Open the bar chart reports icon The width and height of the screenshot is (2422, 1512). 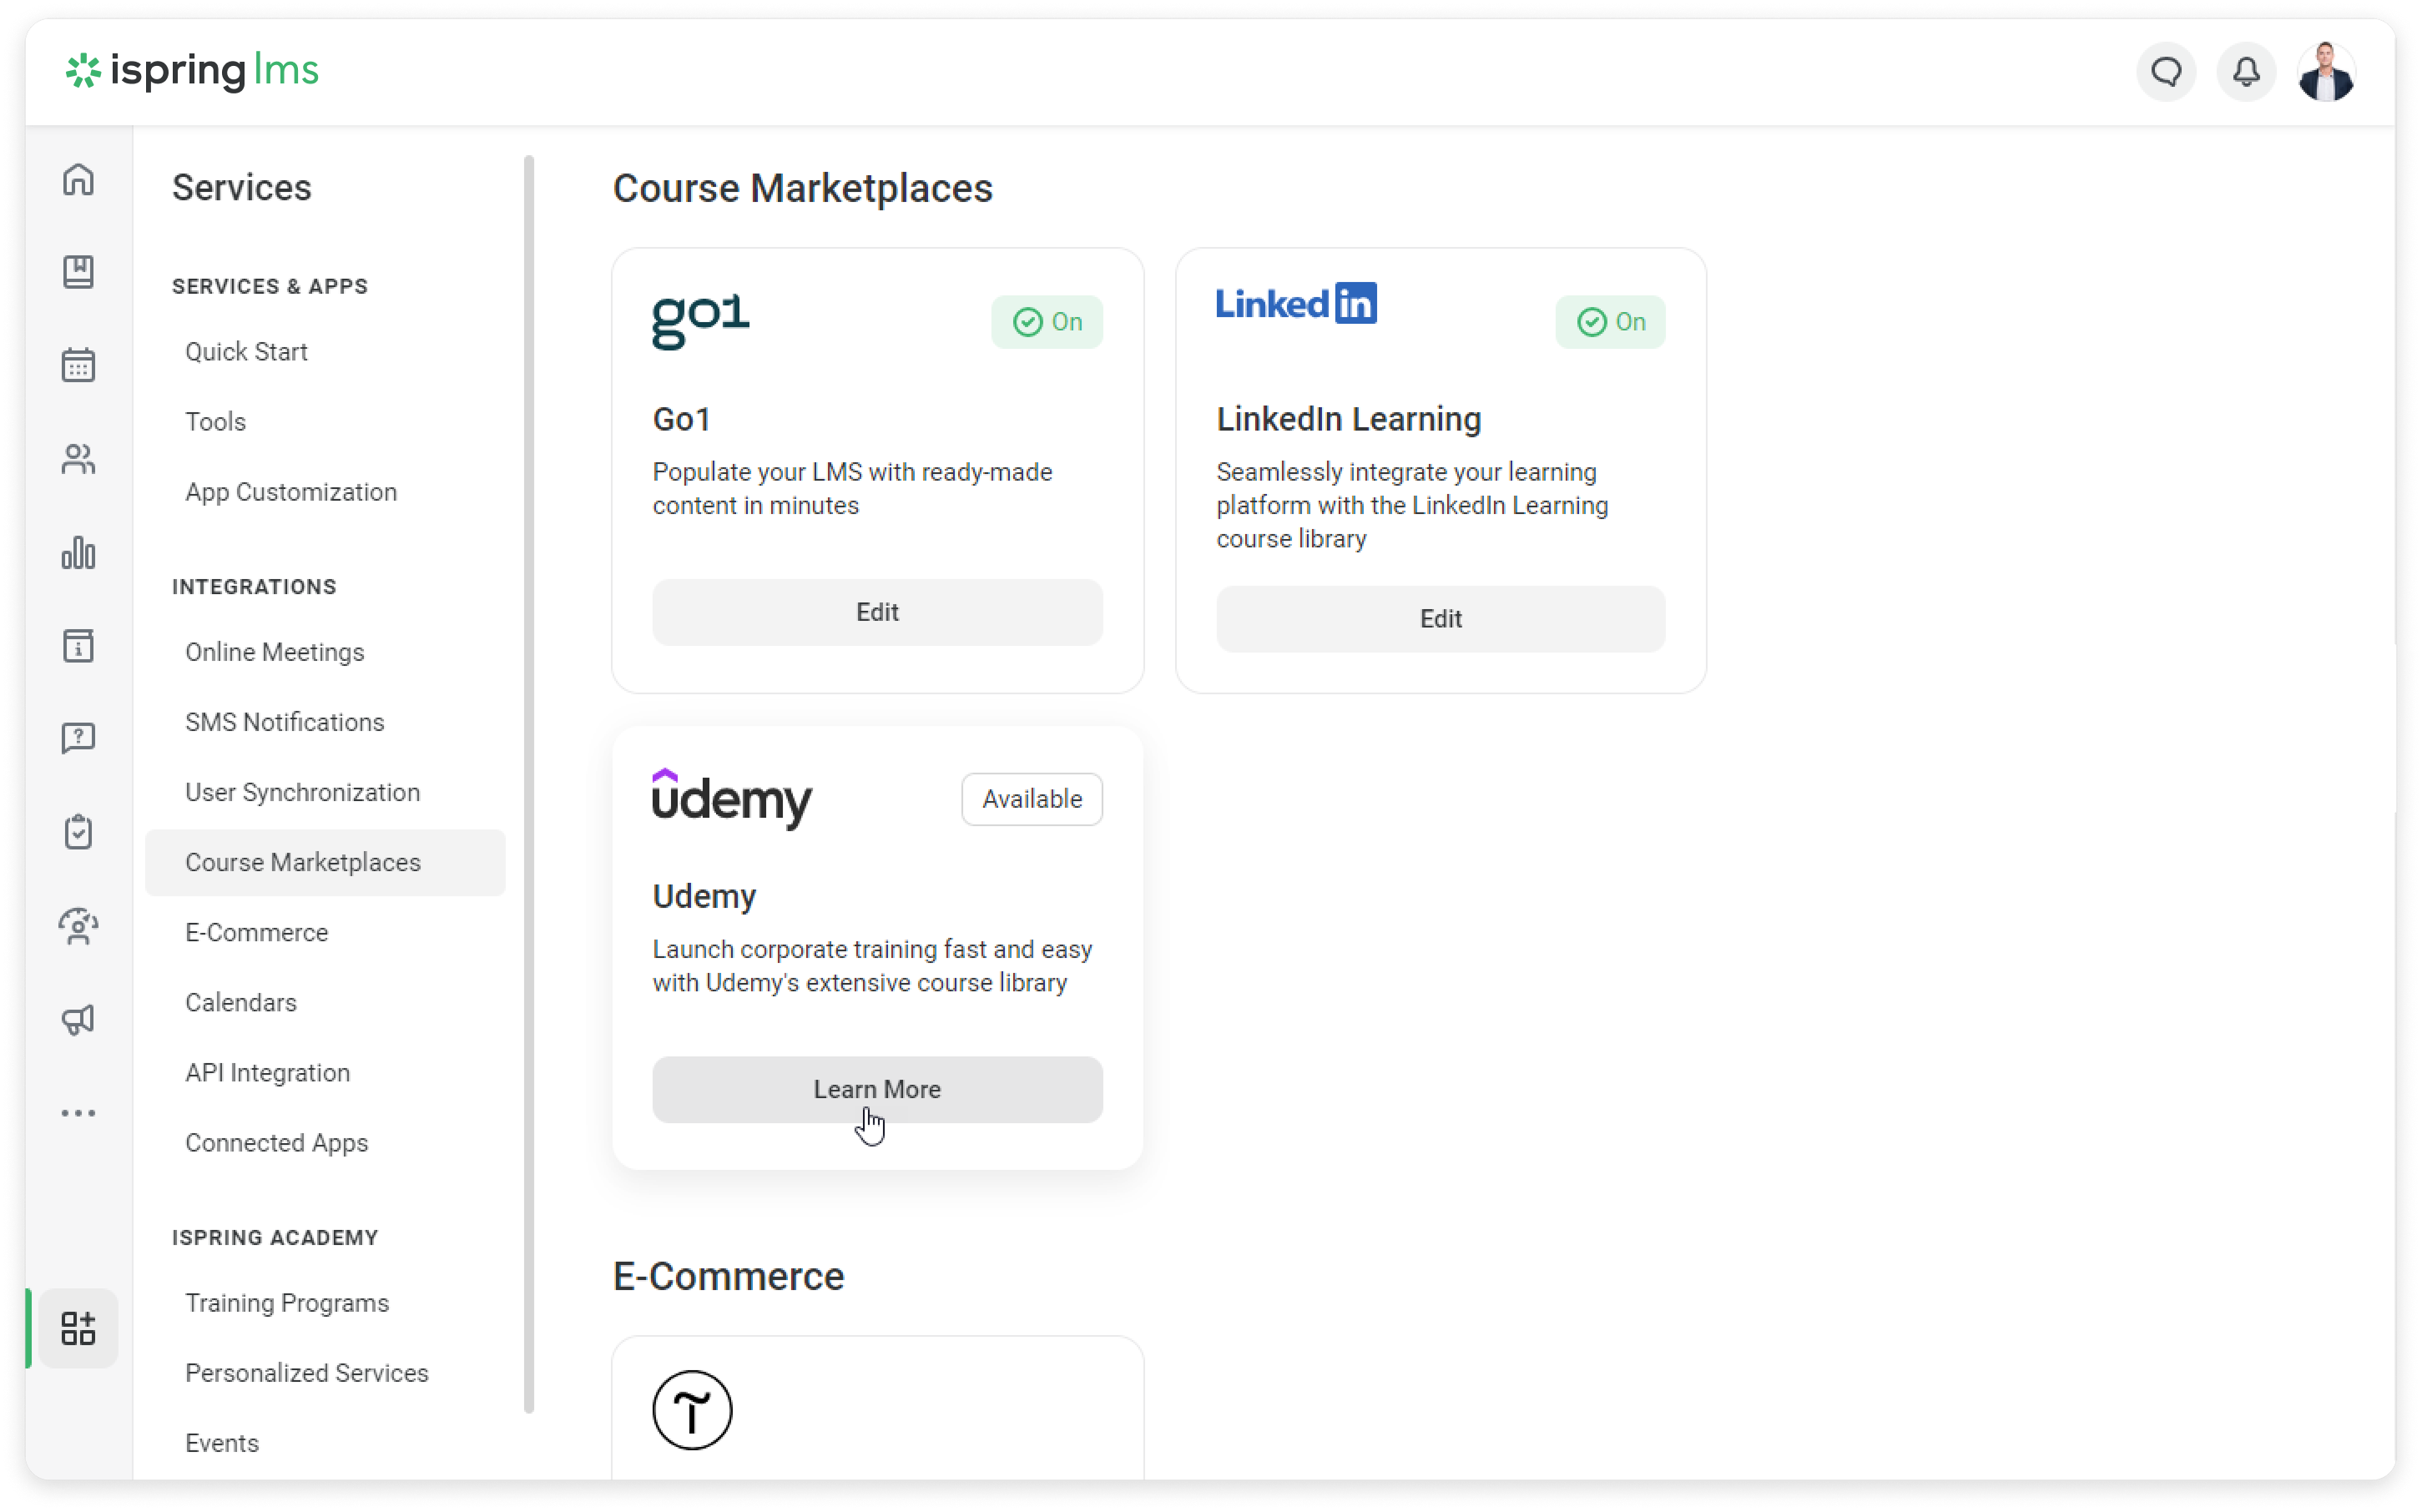pyautogui.click(x=78, y=553)
